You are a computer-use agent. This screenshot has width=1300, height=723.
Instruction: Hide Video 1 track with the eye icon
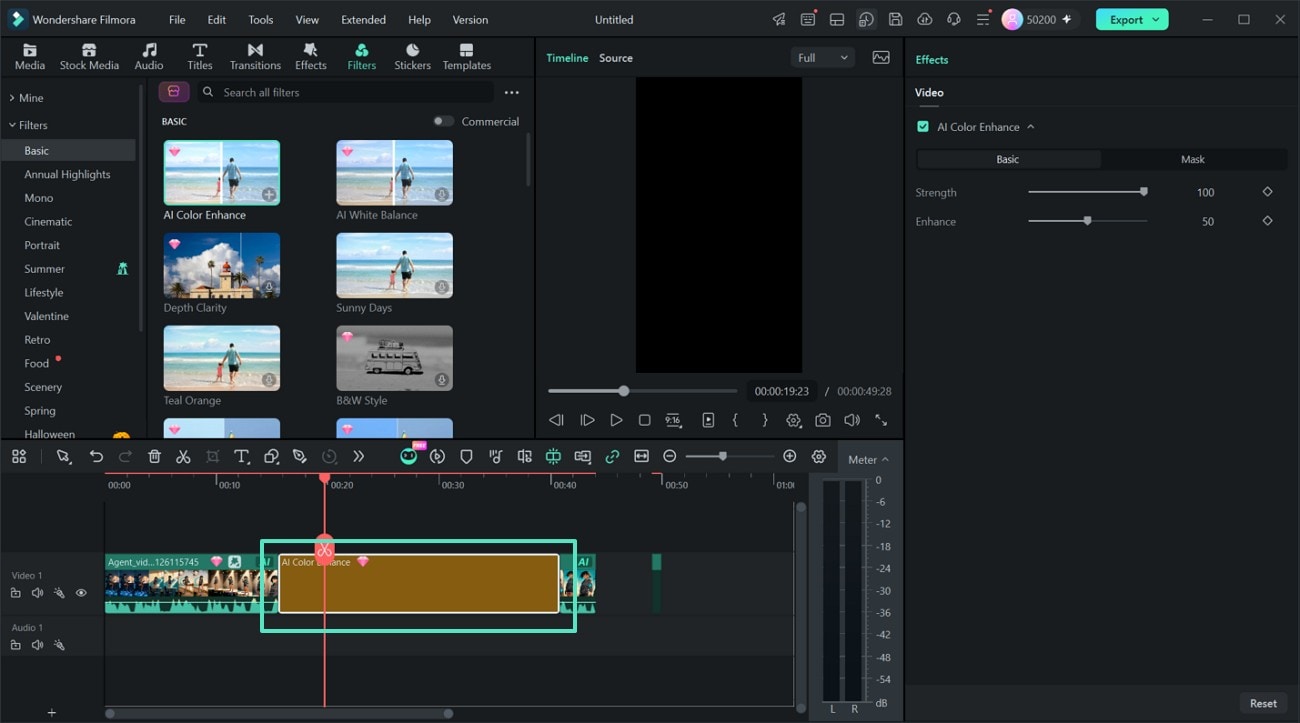[81, 593]
